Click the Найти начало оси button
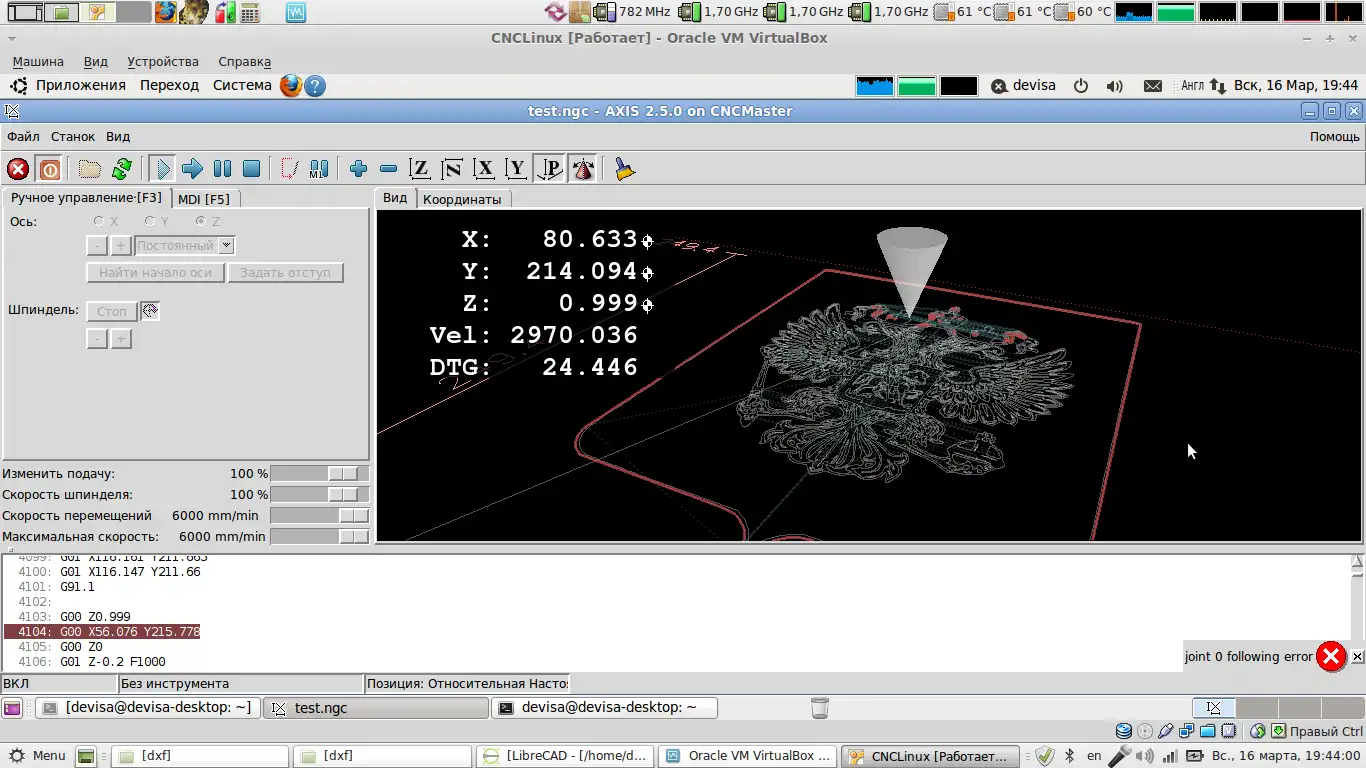Screen dimensions: 1366x768 point(155,272)
